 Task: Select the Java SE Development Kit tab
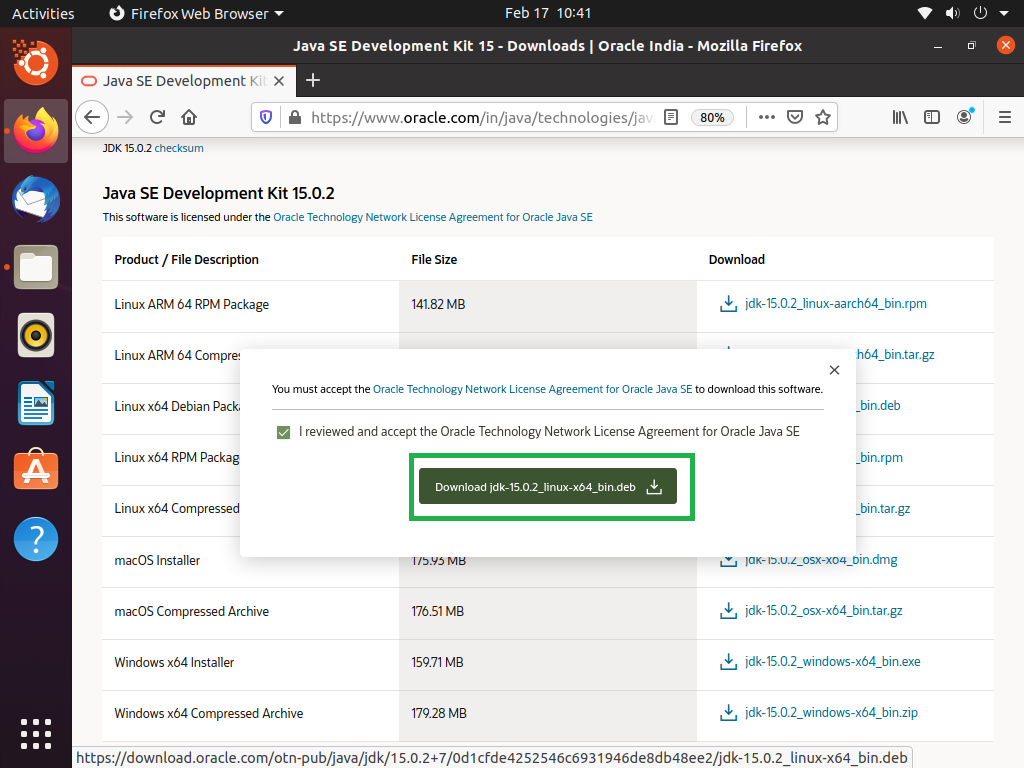click(184, 81)
